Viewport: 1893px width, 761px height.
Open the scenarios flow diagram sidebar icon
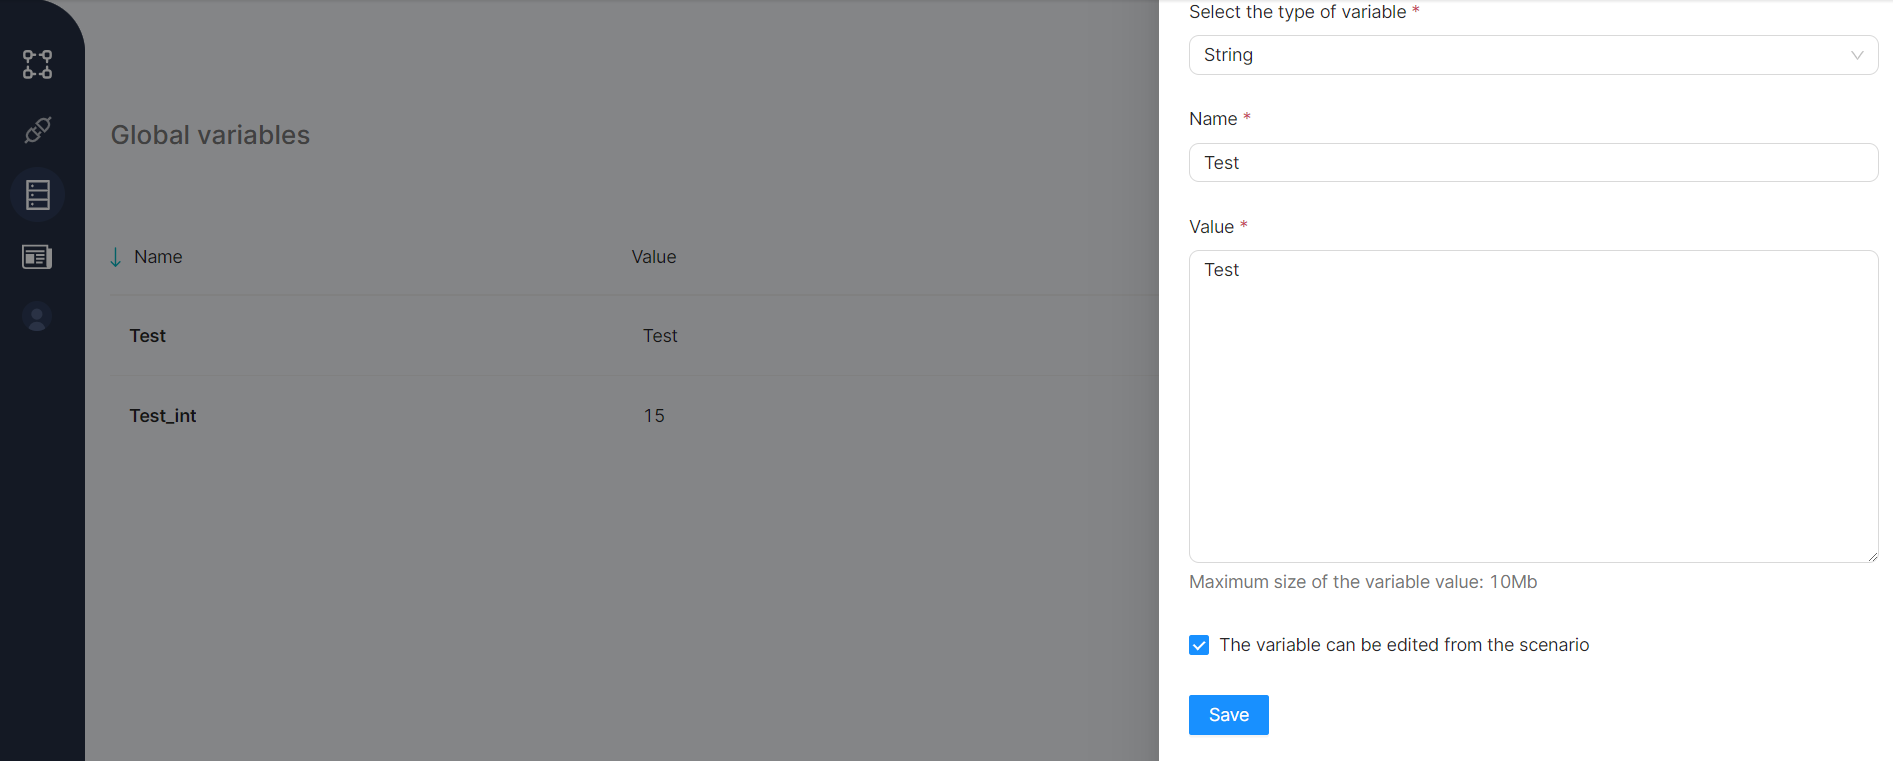click(x=38, y=65)
